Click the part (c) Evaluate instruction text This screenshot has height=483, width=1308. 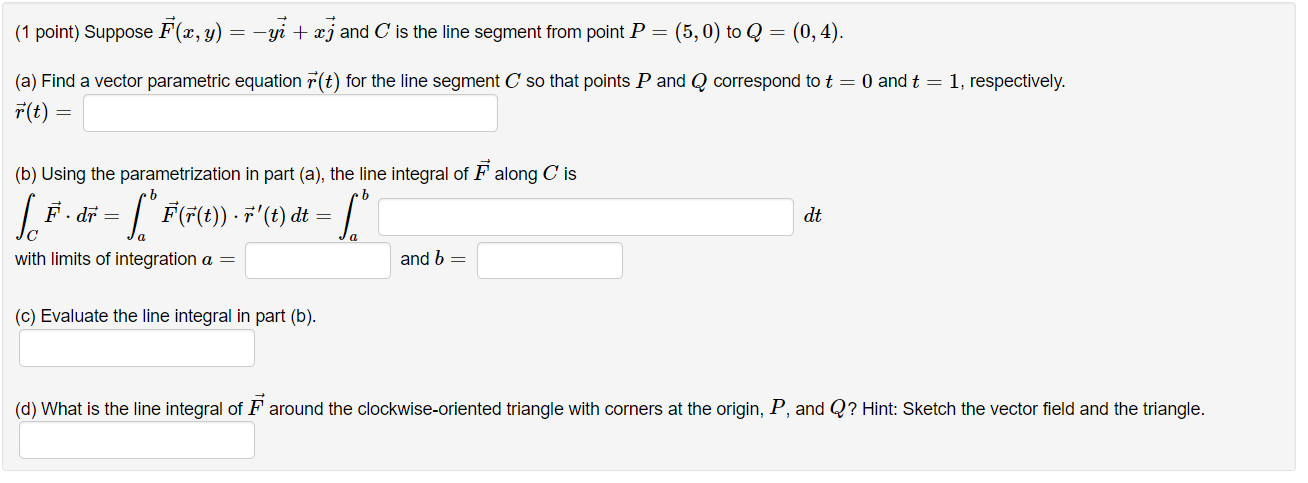pos(166,316)
